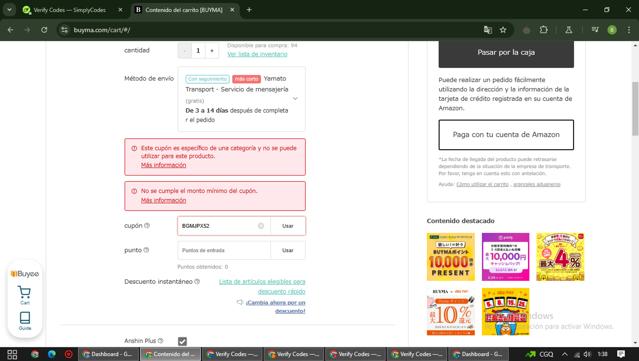
Task: Open the Windows notification center
Action: pyautogui.click(x=621, y=354)
